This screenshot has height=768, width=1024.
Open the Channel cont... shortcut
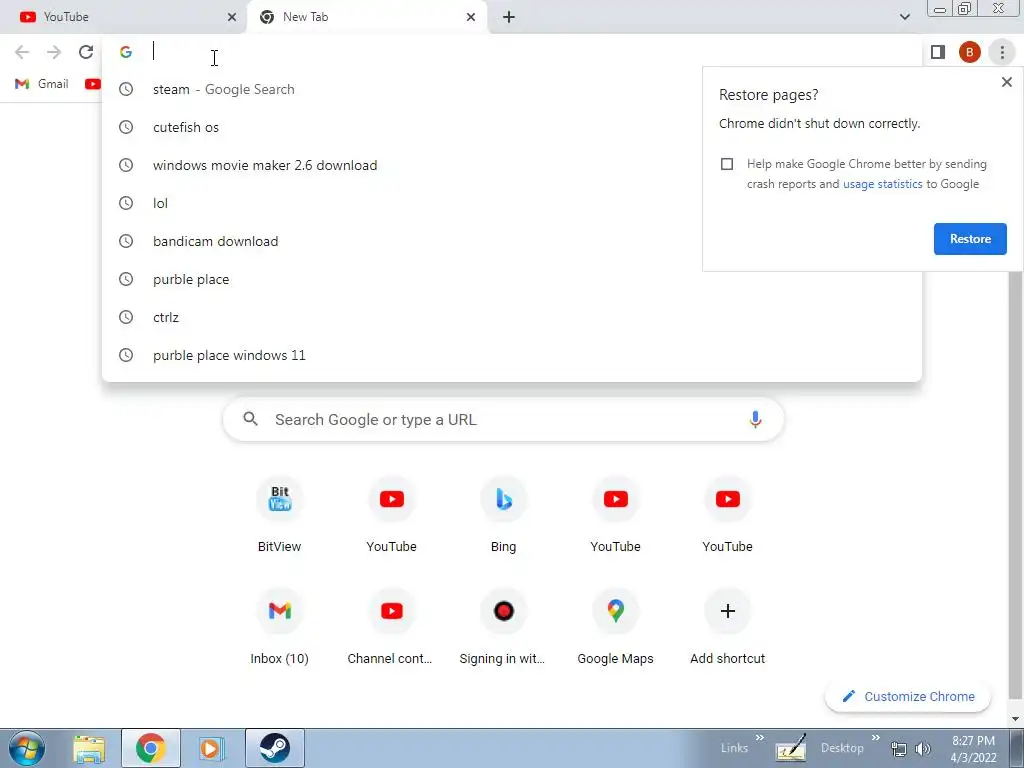[392, 628]
